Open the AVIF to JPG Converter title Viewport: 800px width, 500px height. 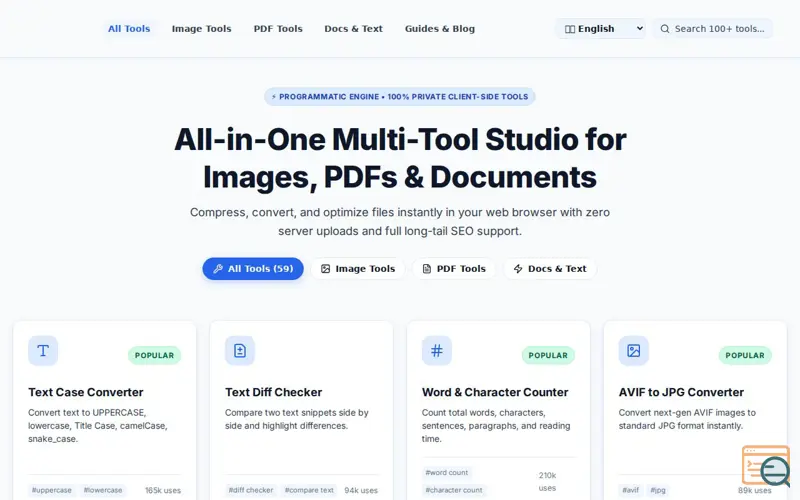click(x=681, y=392)
